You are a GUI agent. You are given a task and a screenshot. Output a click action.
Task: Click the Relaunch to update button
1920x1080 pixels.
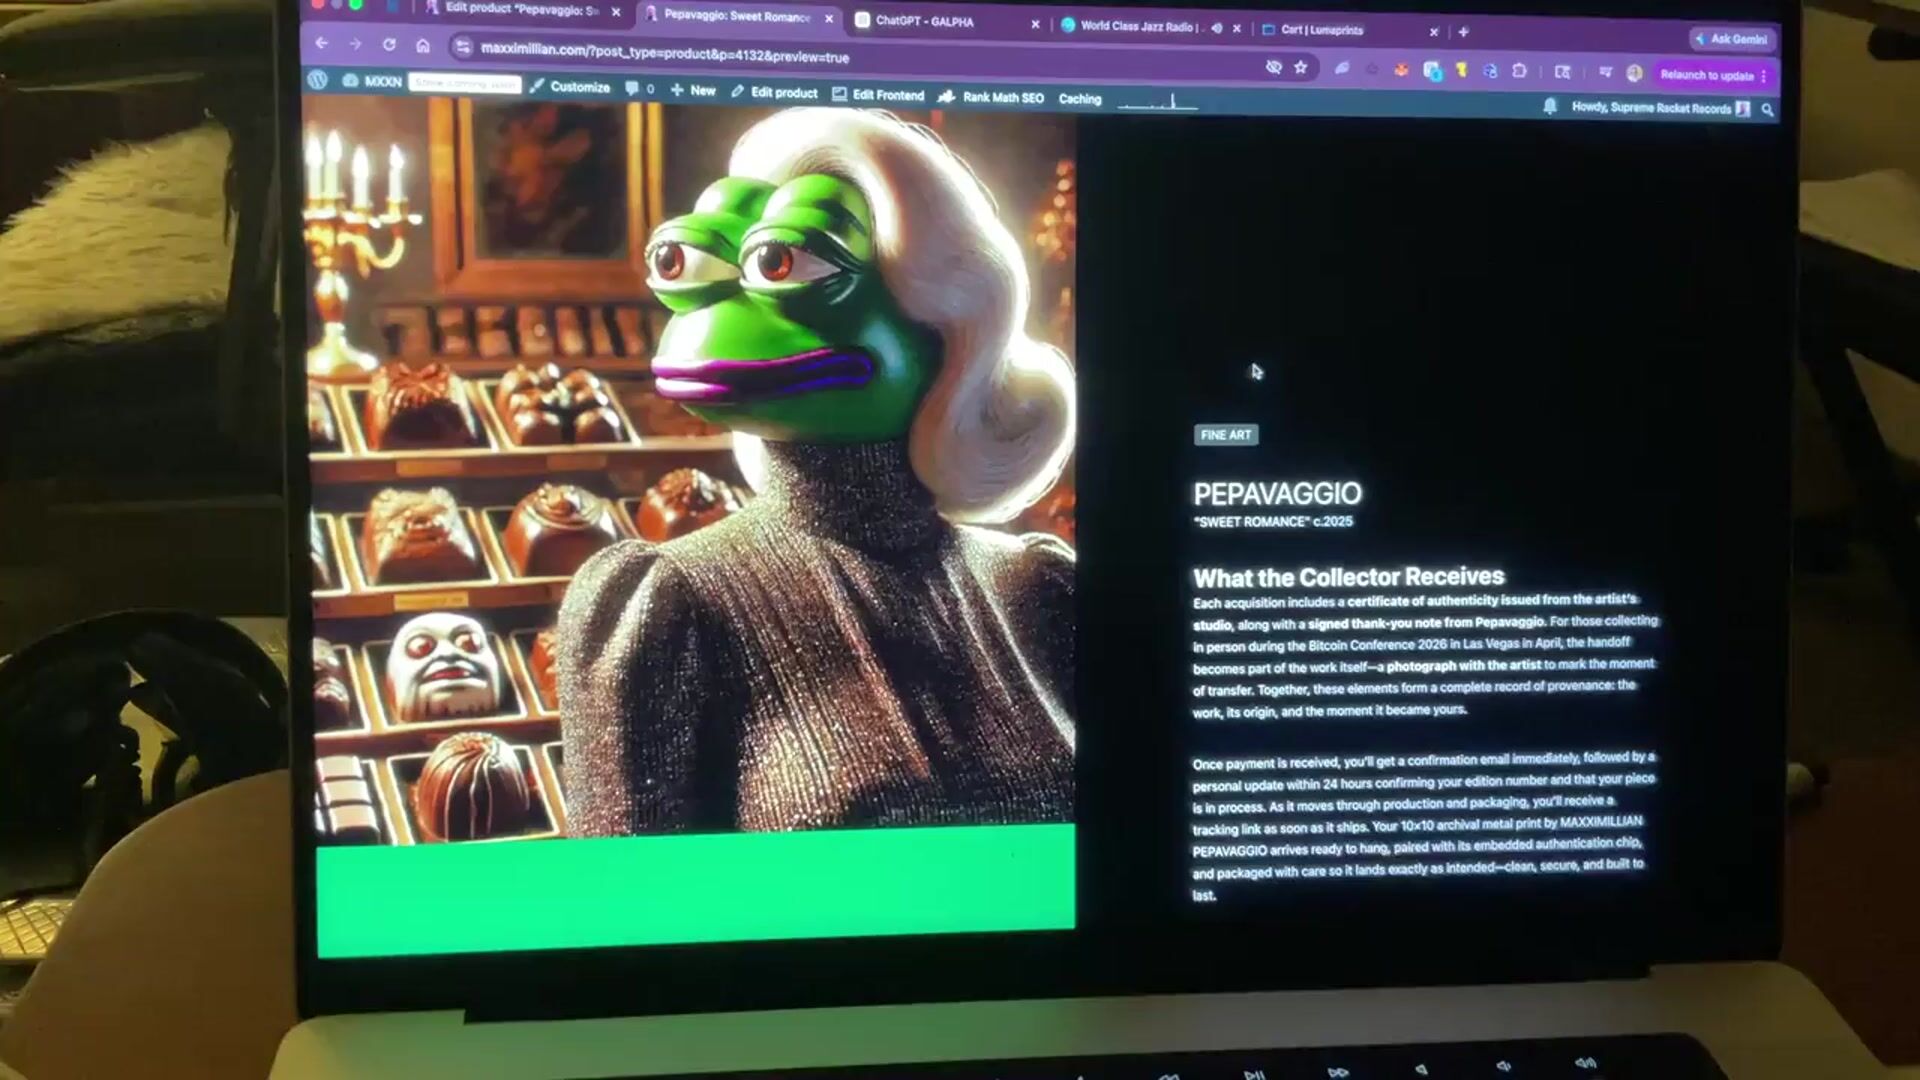tap(1706, 75)
